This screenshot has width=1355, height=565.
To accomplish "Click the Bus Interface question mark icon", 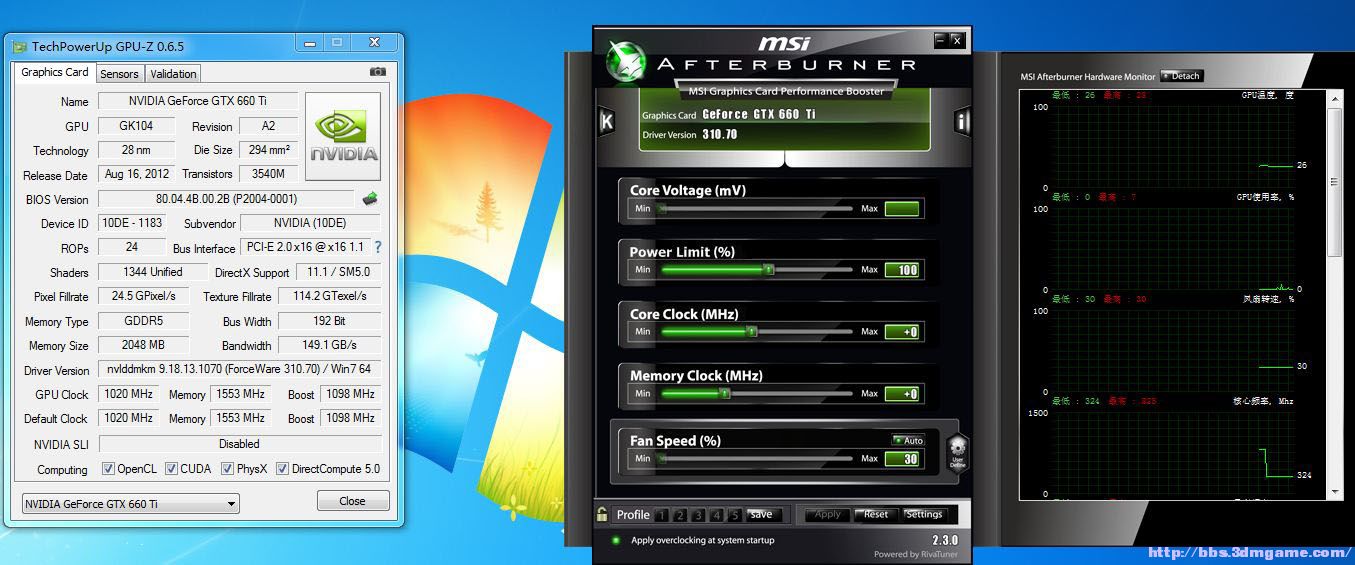I will [377, 248].
